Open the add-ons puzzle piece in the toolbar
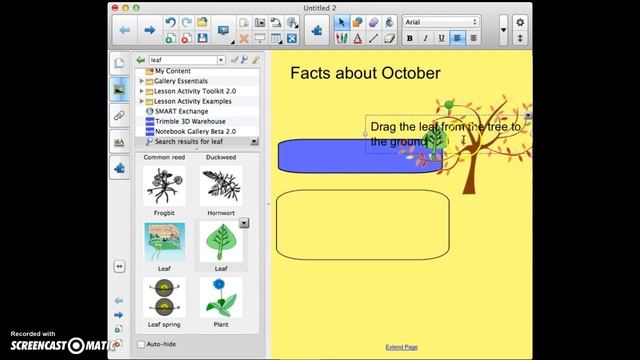The height and width of the screenshot is (360, 640). (x=317, y=30)
